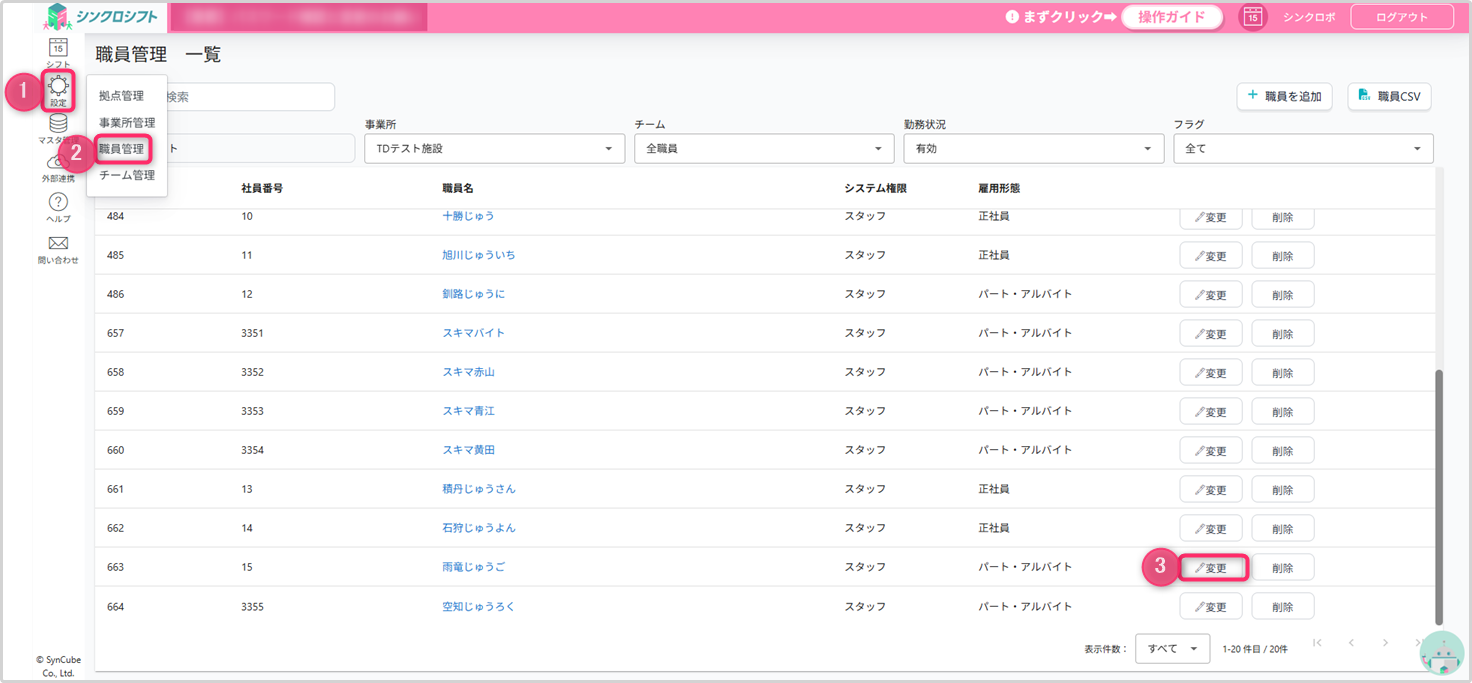Viewport: 1472px width, 683px height.
Task: Click the システム権限 column header
Action: click(875, 188)
